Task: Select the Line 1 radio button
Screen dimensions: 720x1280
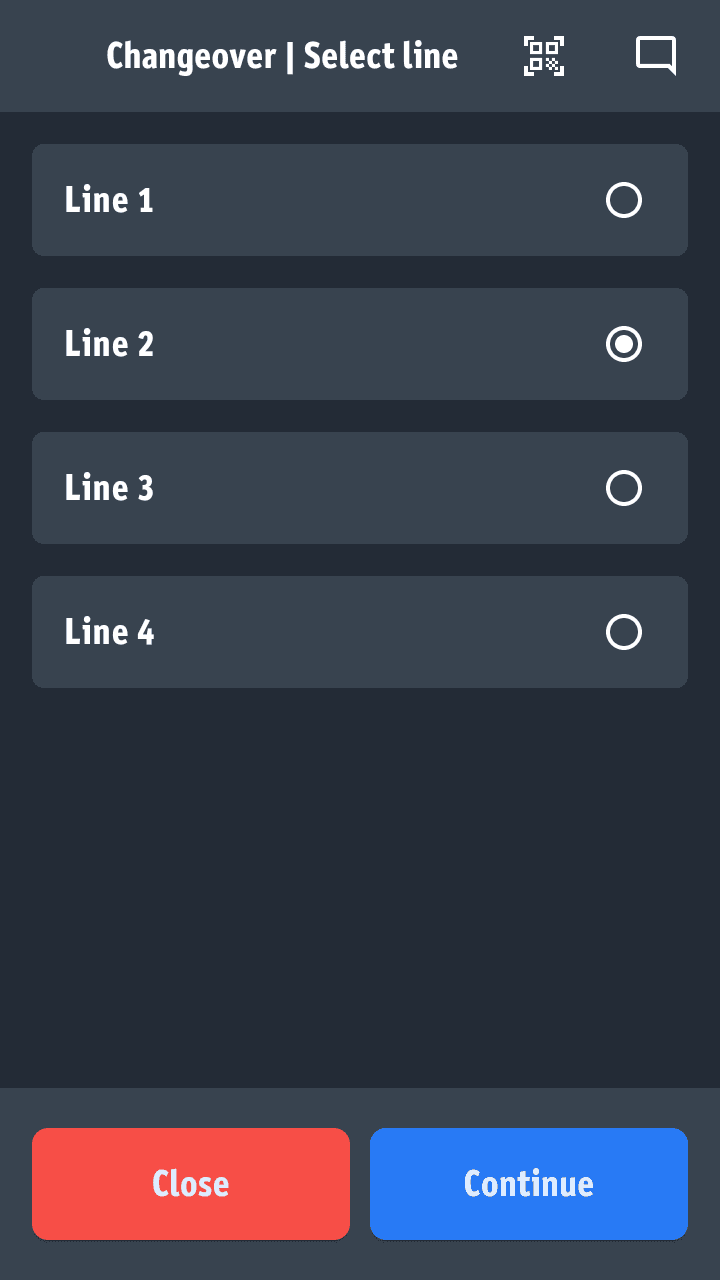Action: click(623, 200)
